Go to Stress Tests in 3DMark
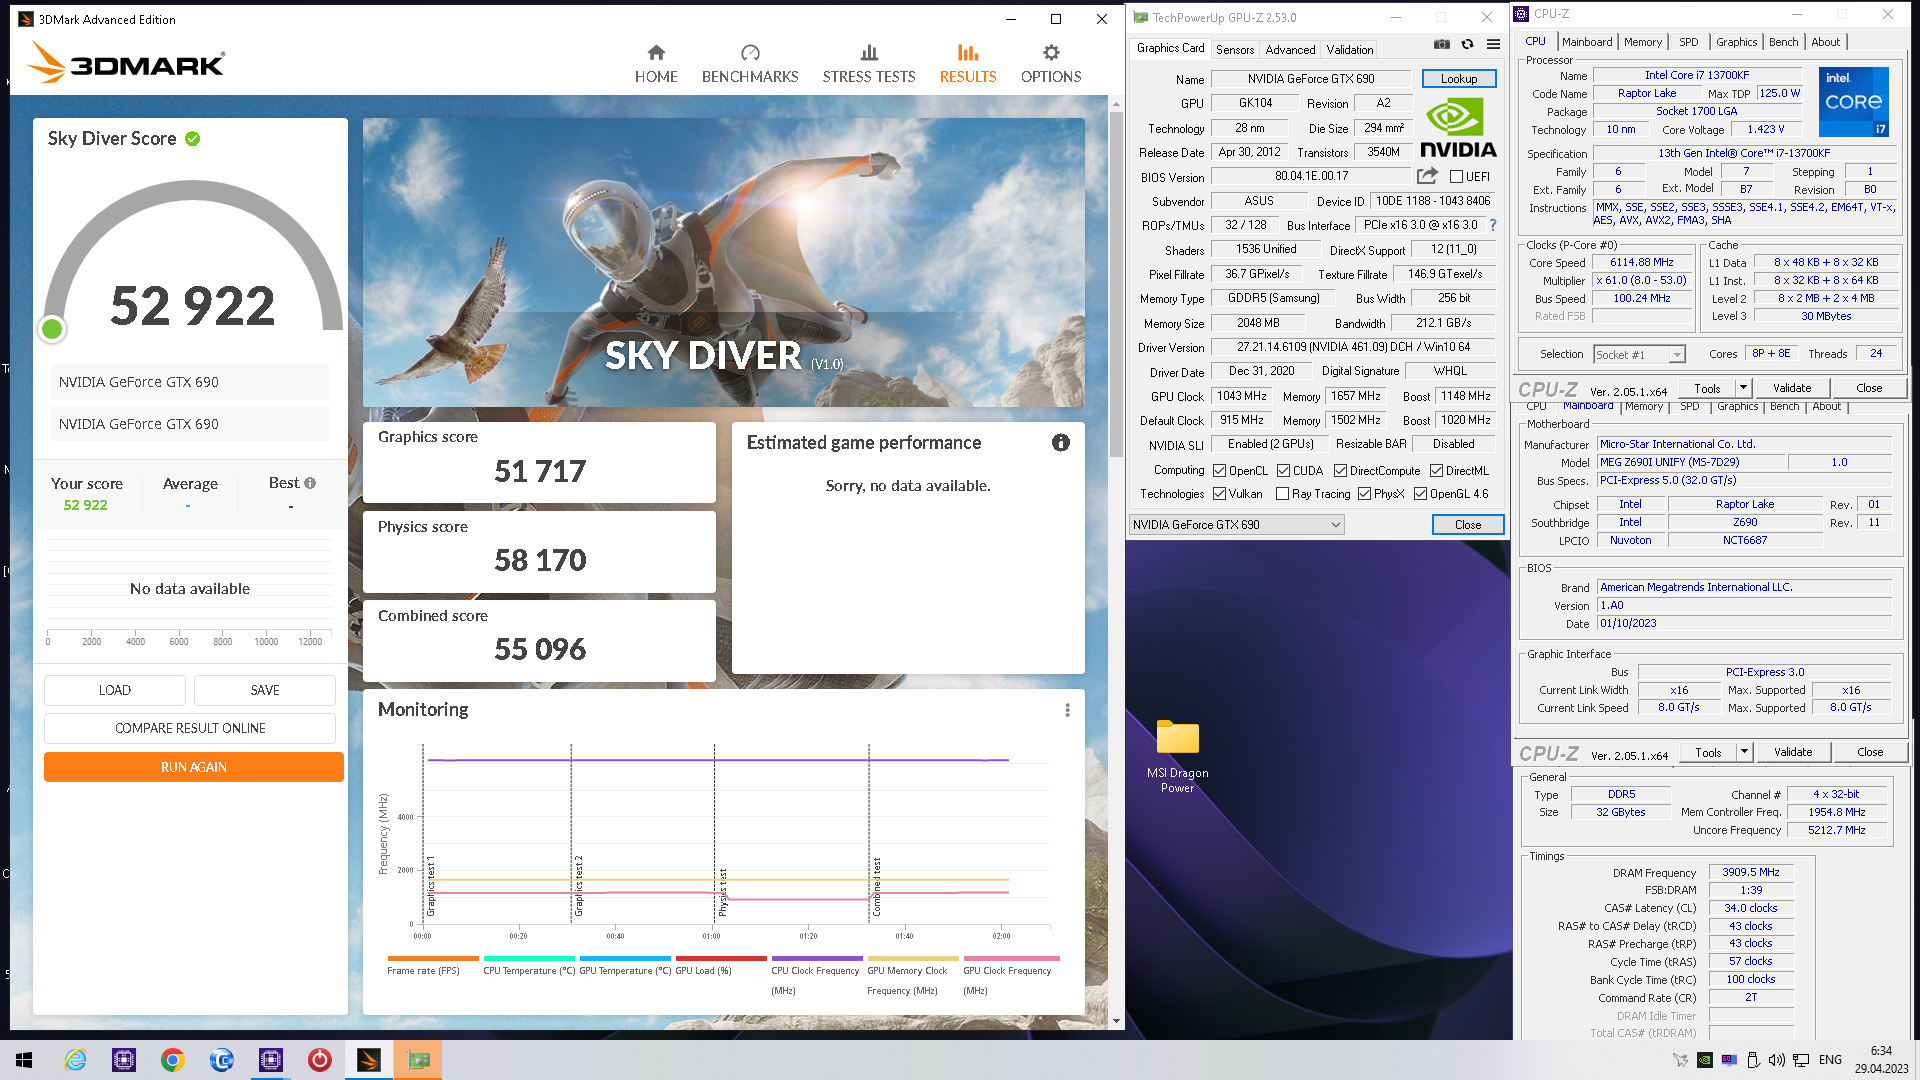Screen dimensions: 1920x1080 (869, 64)
